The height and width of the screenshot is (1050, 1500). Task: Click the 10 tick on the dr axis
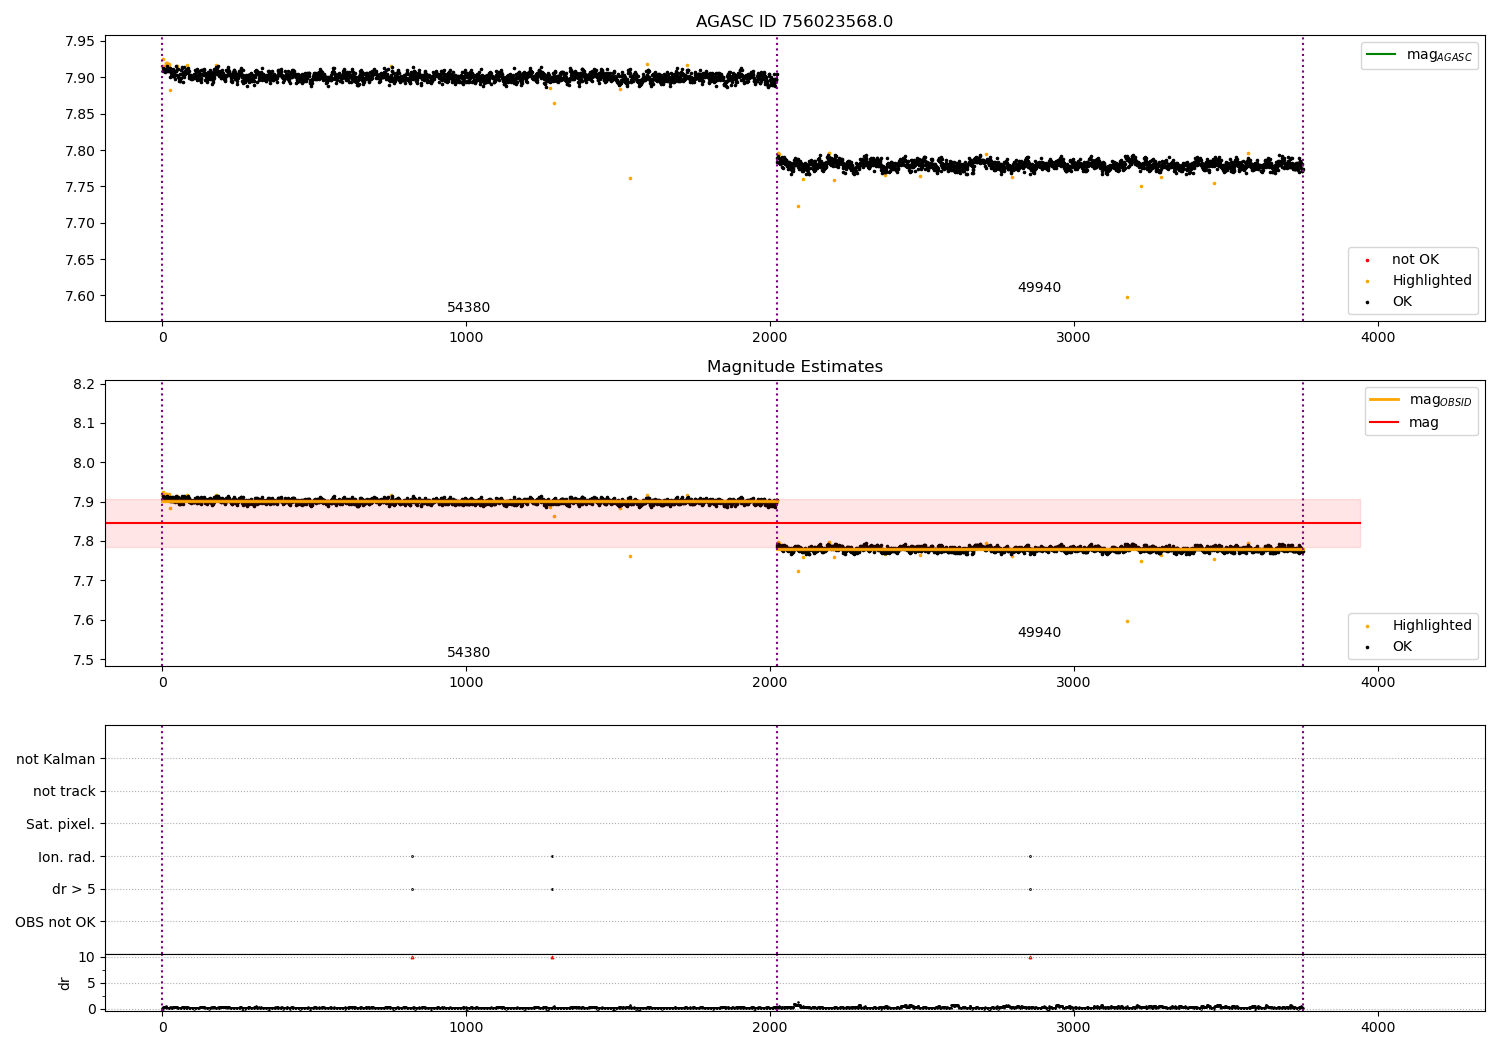point(87,958)
